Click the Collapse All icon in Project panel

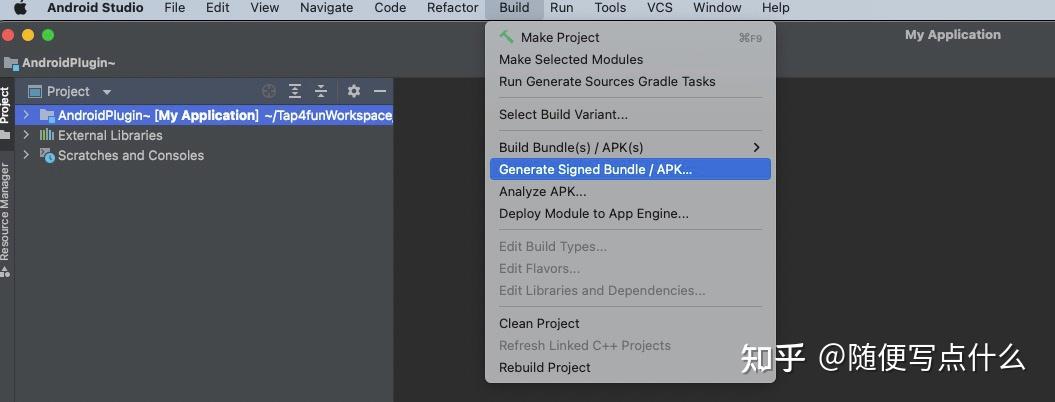(321, 91)
